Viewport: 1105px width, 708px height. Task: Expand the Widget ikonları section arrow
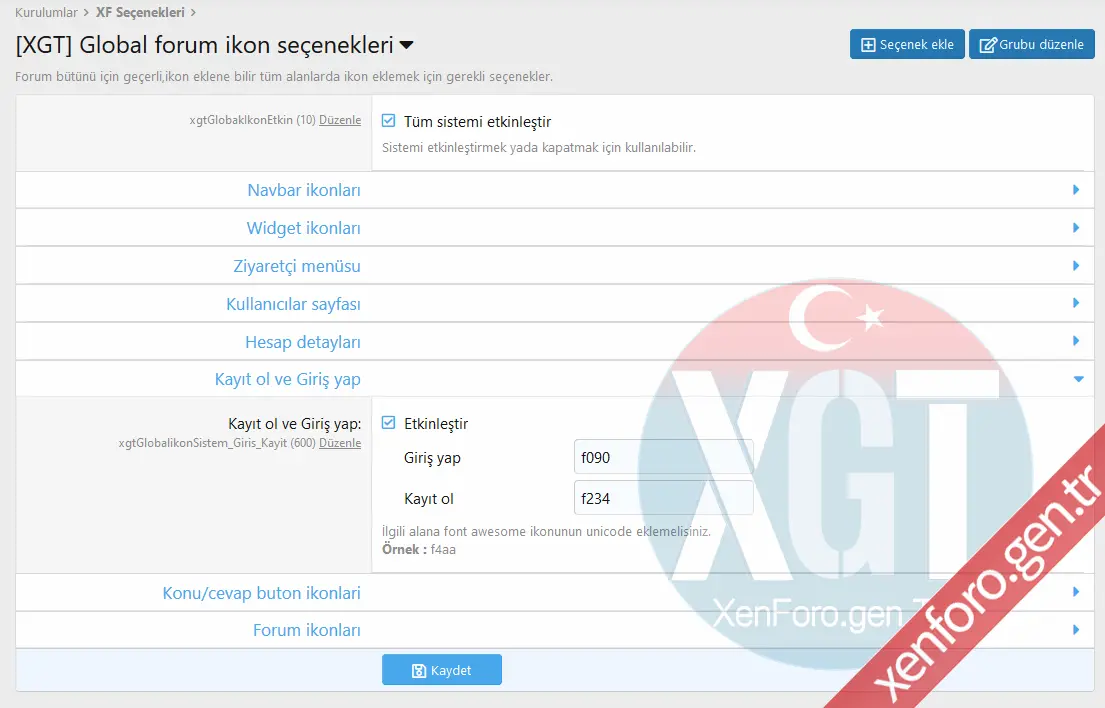point(1076,228)
